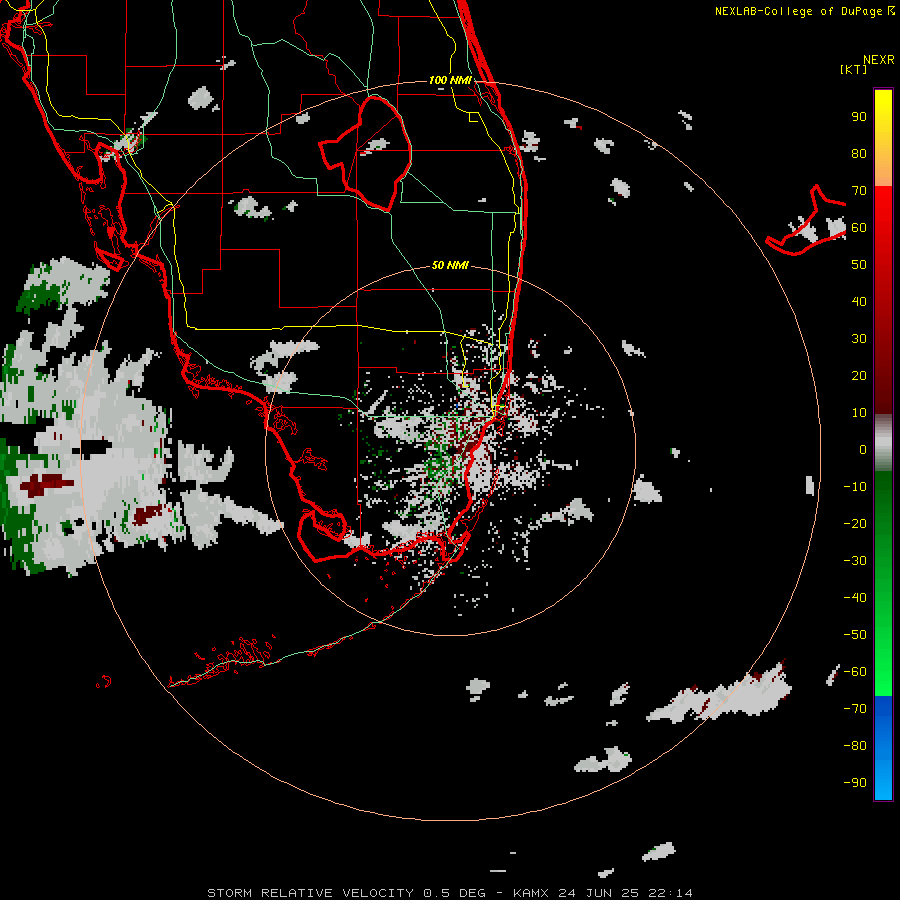The height and width of the screenshot is (900, 900).
Task: Click the 100 NMI range ring label
Action: tap(451, 80)
